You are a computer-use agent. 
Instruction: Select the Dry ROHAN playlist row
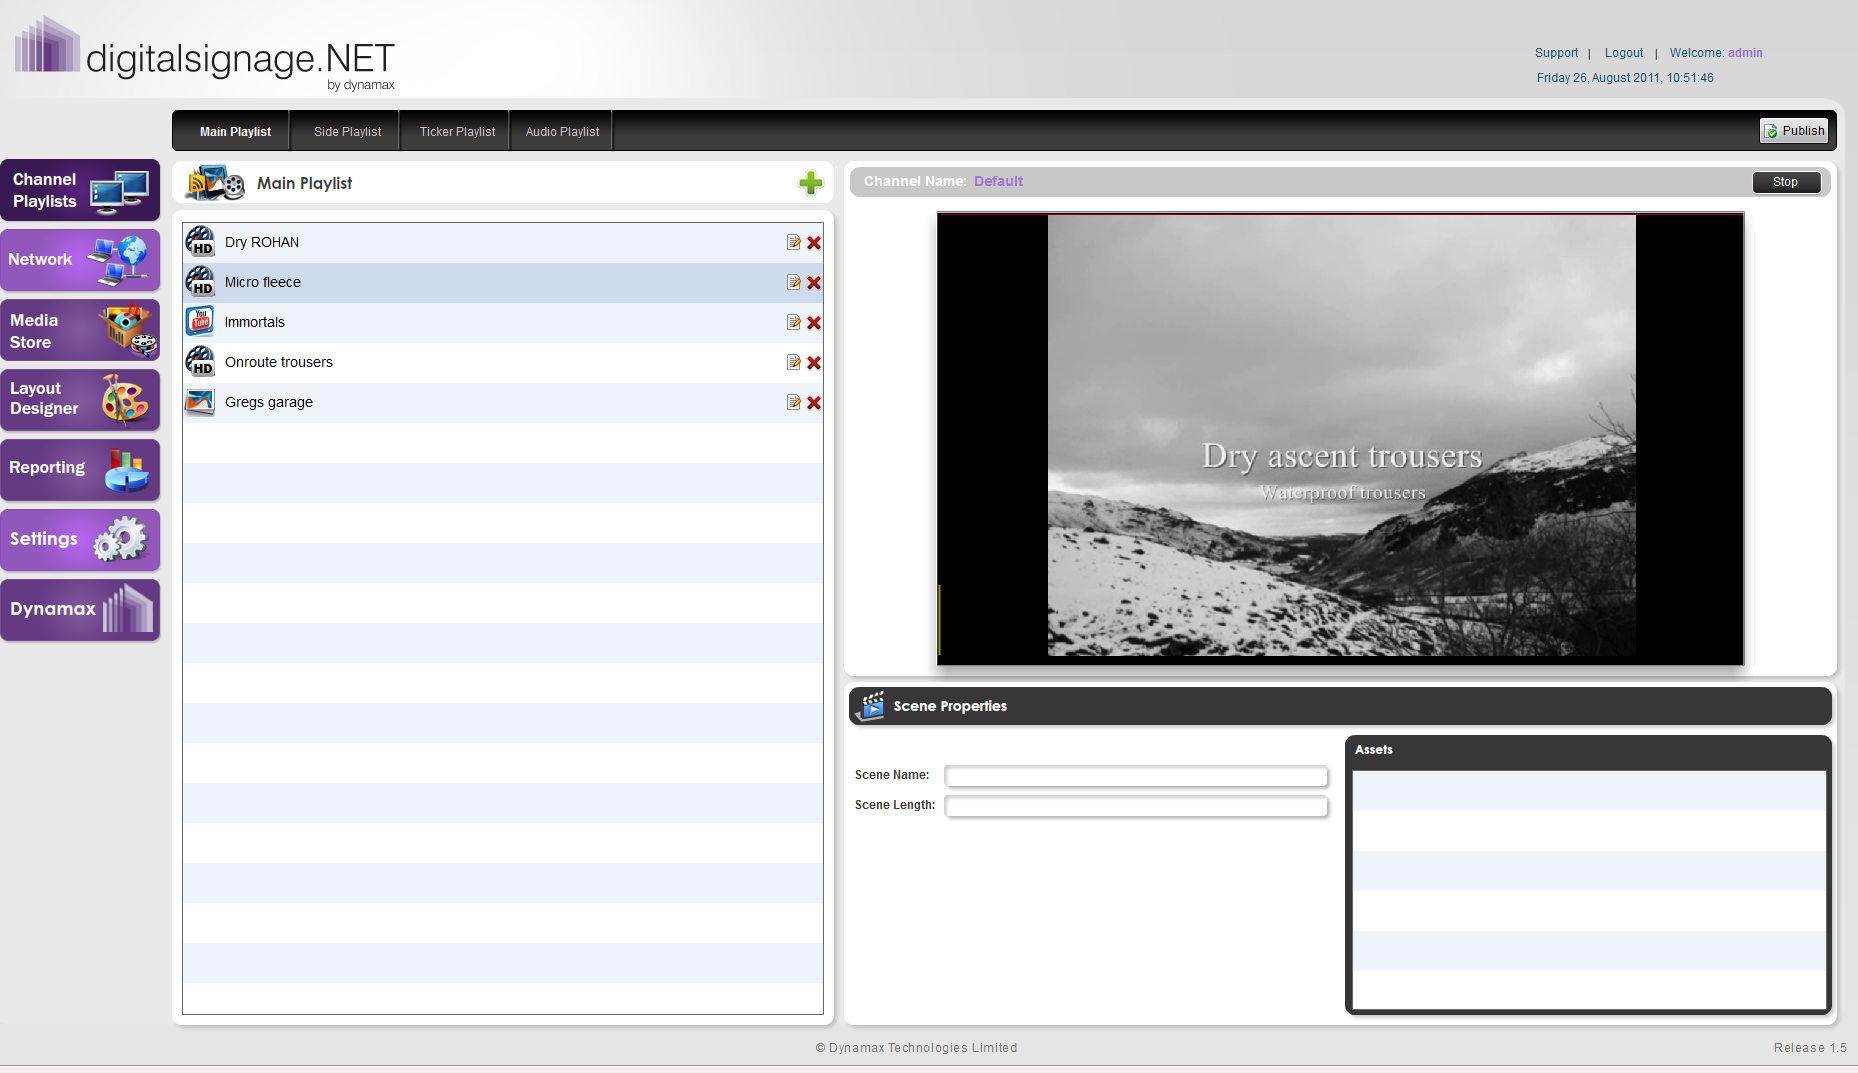coord(503,243)
